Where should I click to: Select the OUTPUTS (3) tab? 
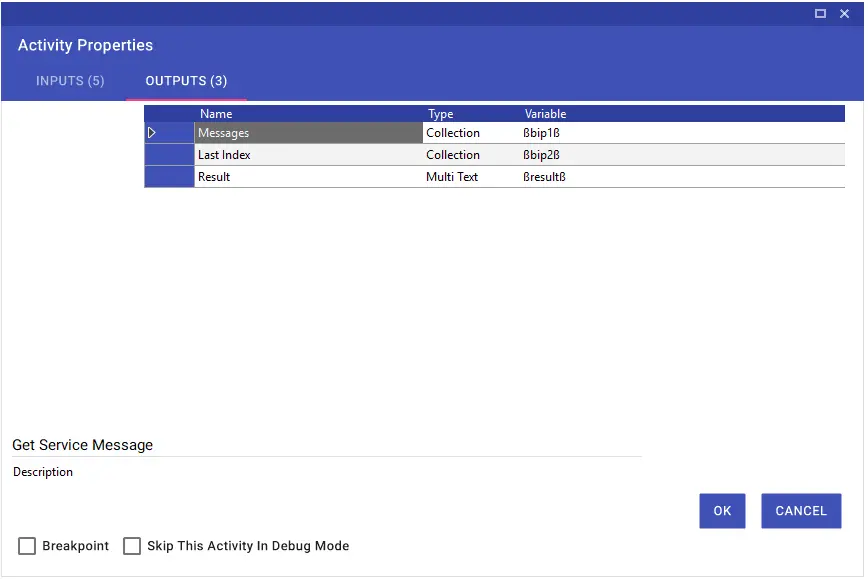click(186, 81)
